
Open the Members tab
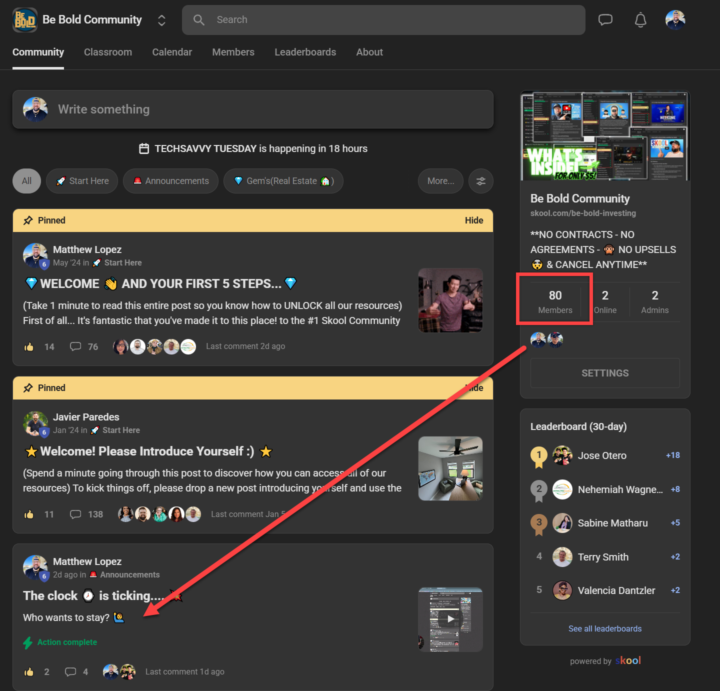pos(233,52)
